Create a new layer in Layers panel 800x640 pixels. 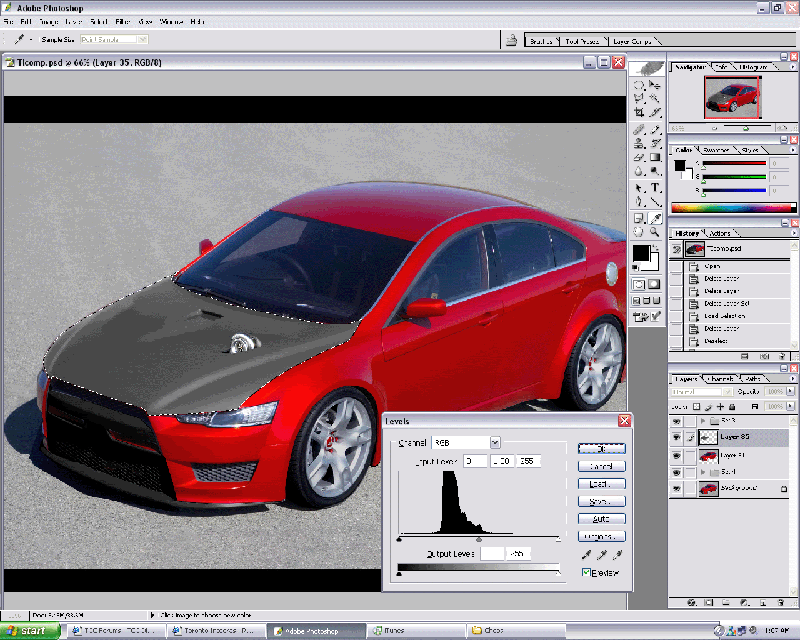pos(763,603)
